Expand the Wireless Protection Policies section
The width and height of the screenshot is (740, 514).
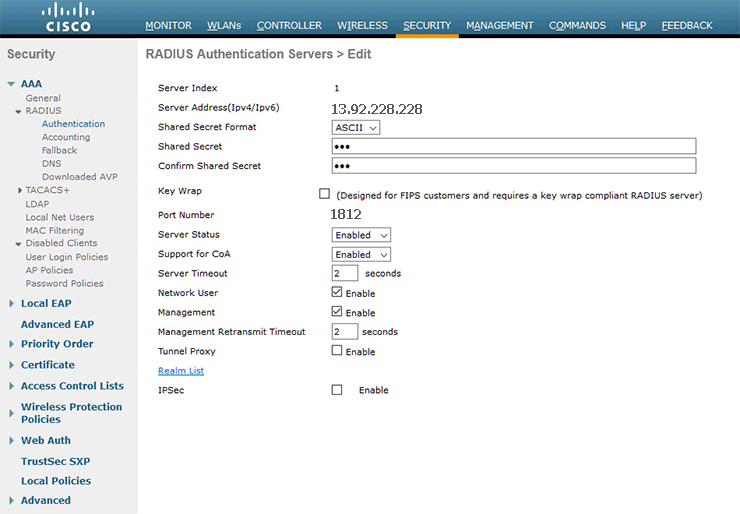[x=11, y=408]
